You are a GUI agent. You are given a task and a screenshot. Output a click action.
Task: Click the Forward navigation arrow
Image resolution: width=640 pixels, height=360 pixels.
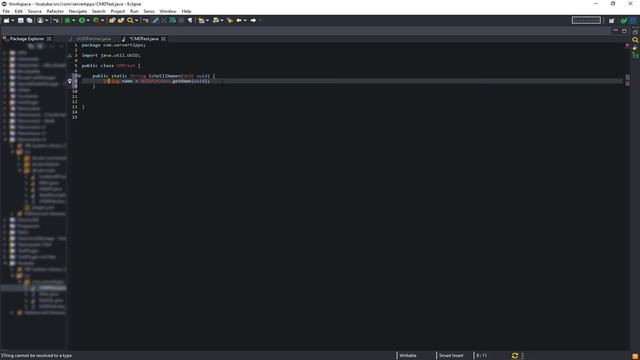point(253,20)
